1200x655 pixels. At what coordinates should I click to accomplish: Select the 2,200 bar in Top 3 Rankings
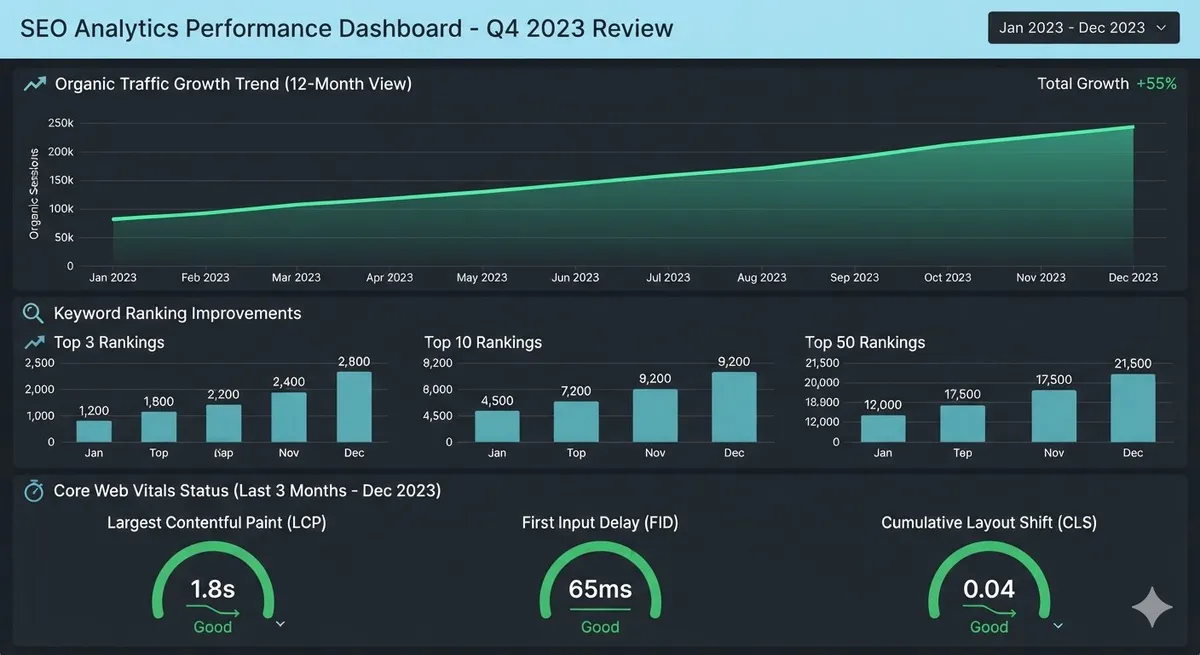pos(224,423)
